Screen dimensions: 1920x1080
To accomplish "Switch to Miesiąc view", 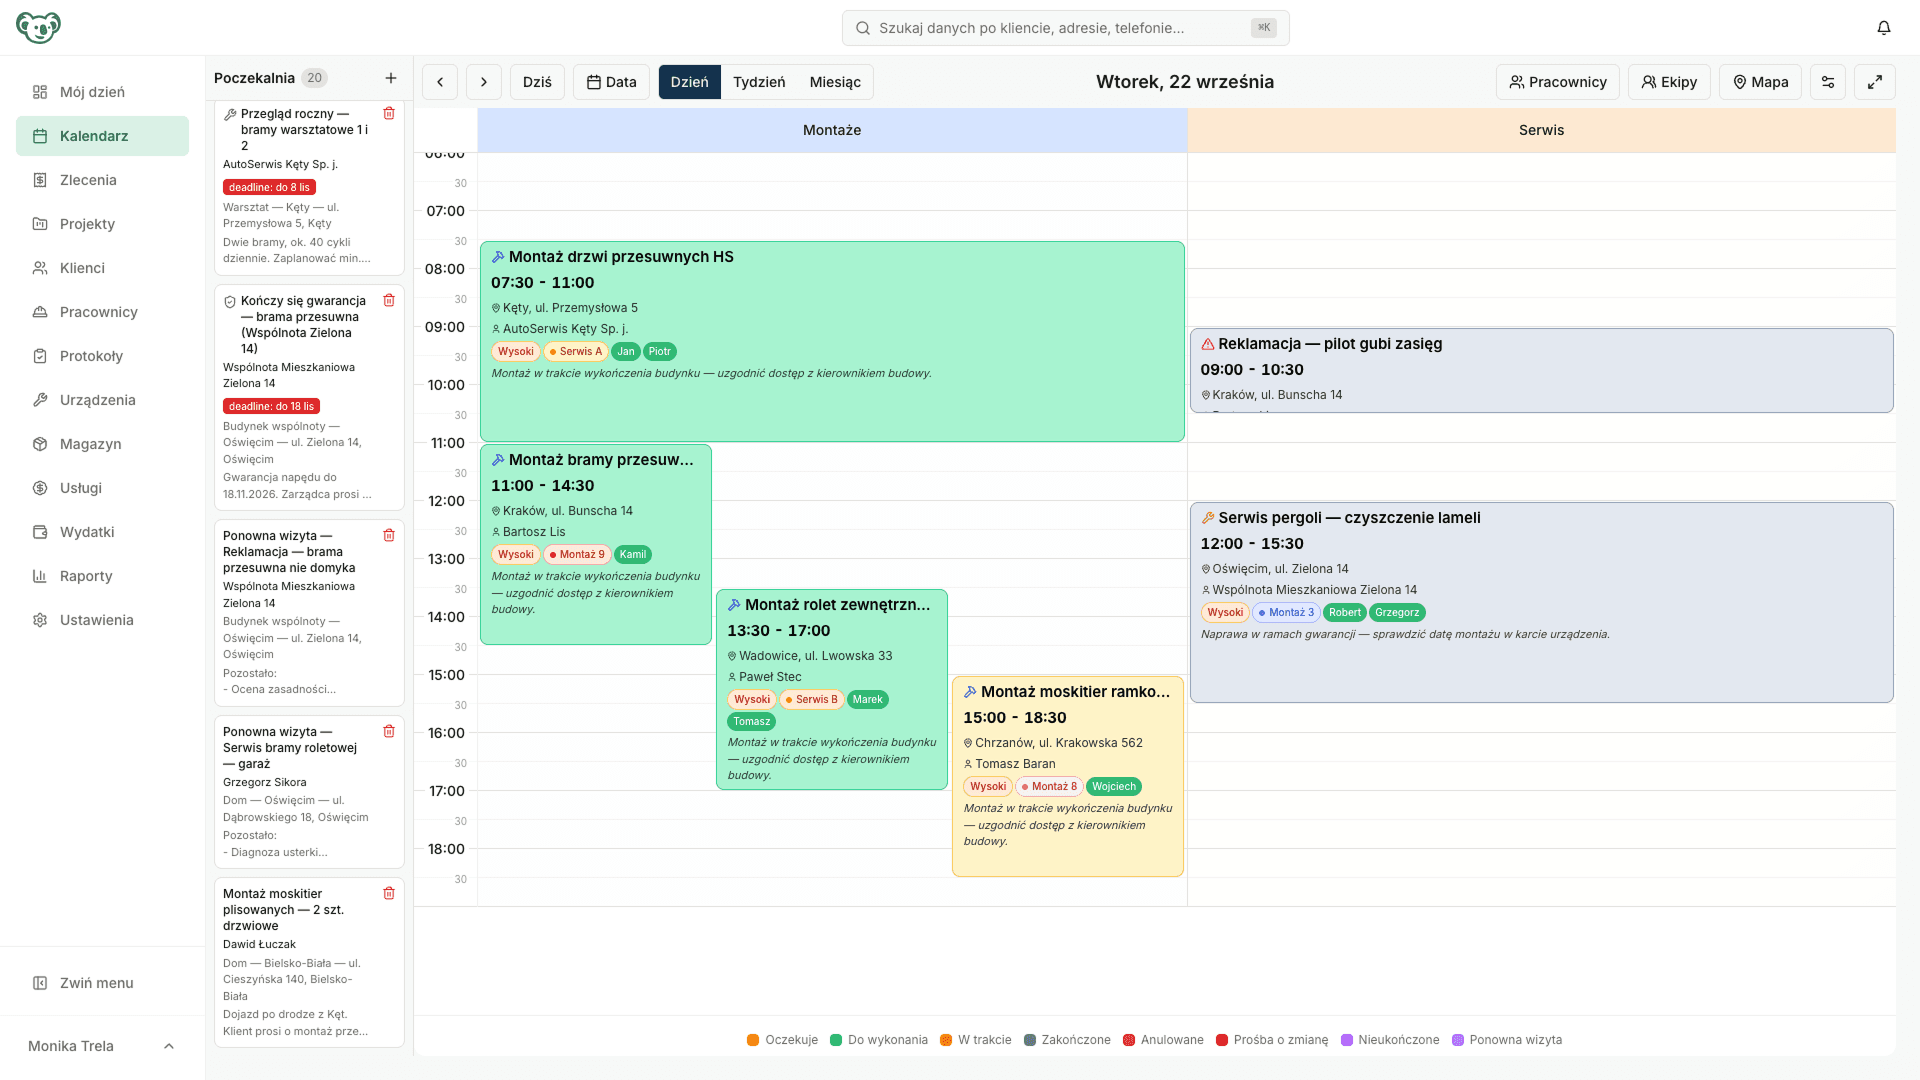I will (x=835, y=82).
